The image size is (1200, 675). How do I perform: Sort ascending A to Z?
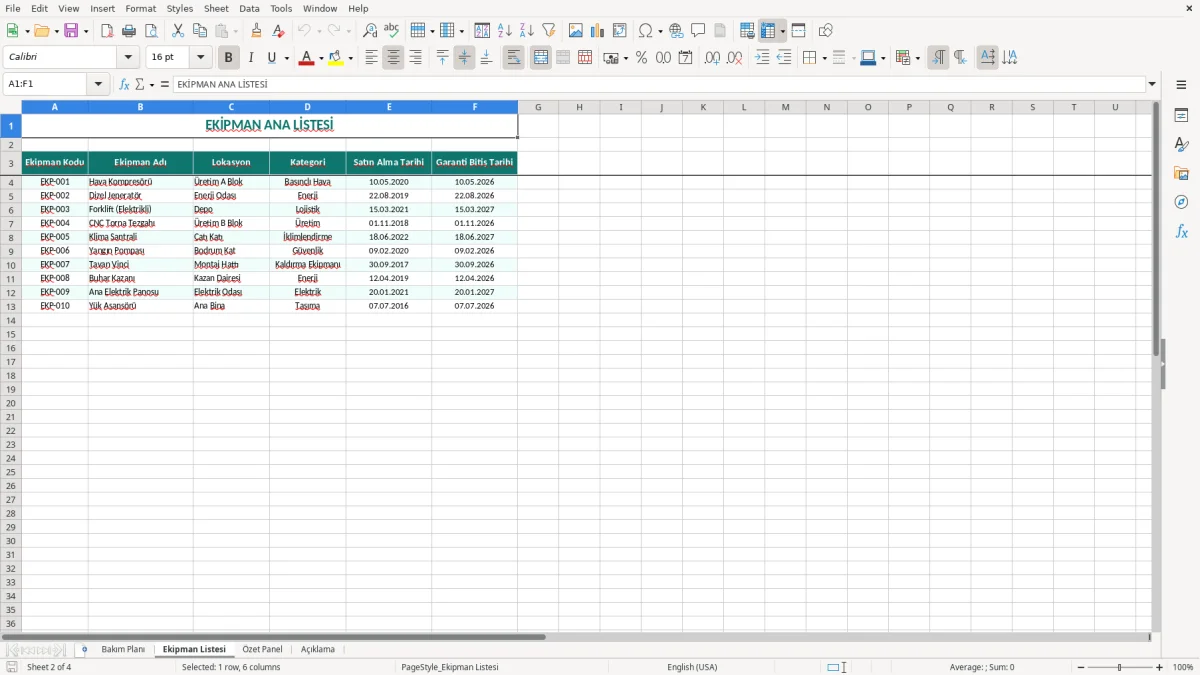[x=505, y=31]
